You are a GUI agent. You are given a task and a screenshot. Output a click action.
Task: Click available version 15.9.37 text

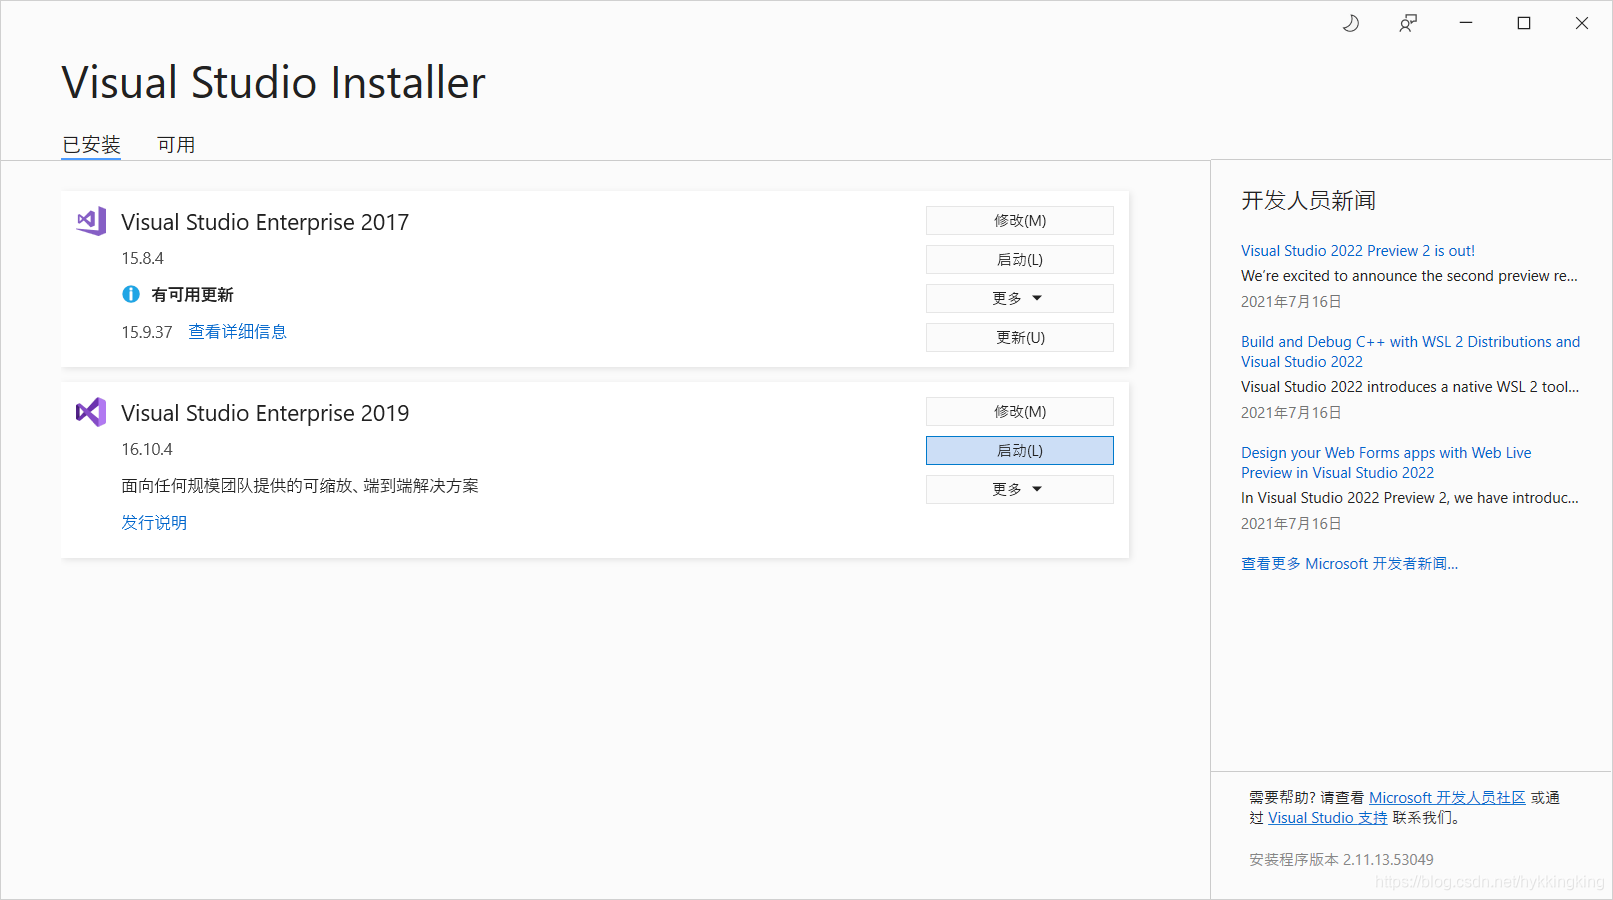[x=147, y=332]
